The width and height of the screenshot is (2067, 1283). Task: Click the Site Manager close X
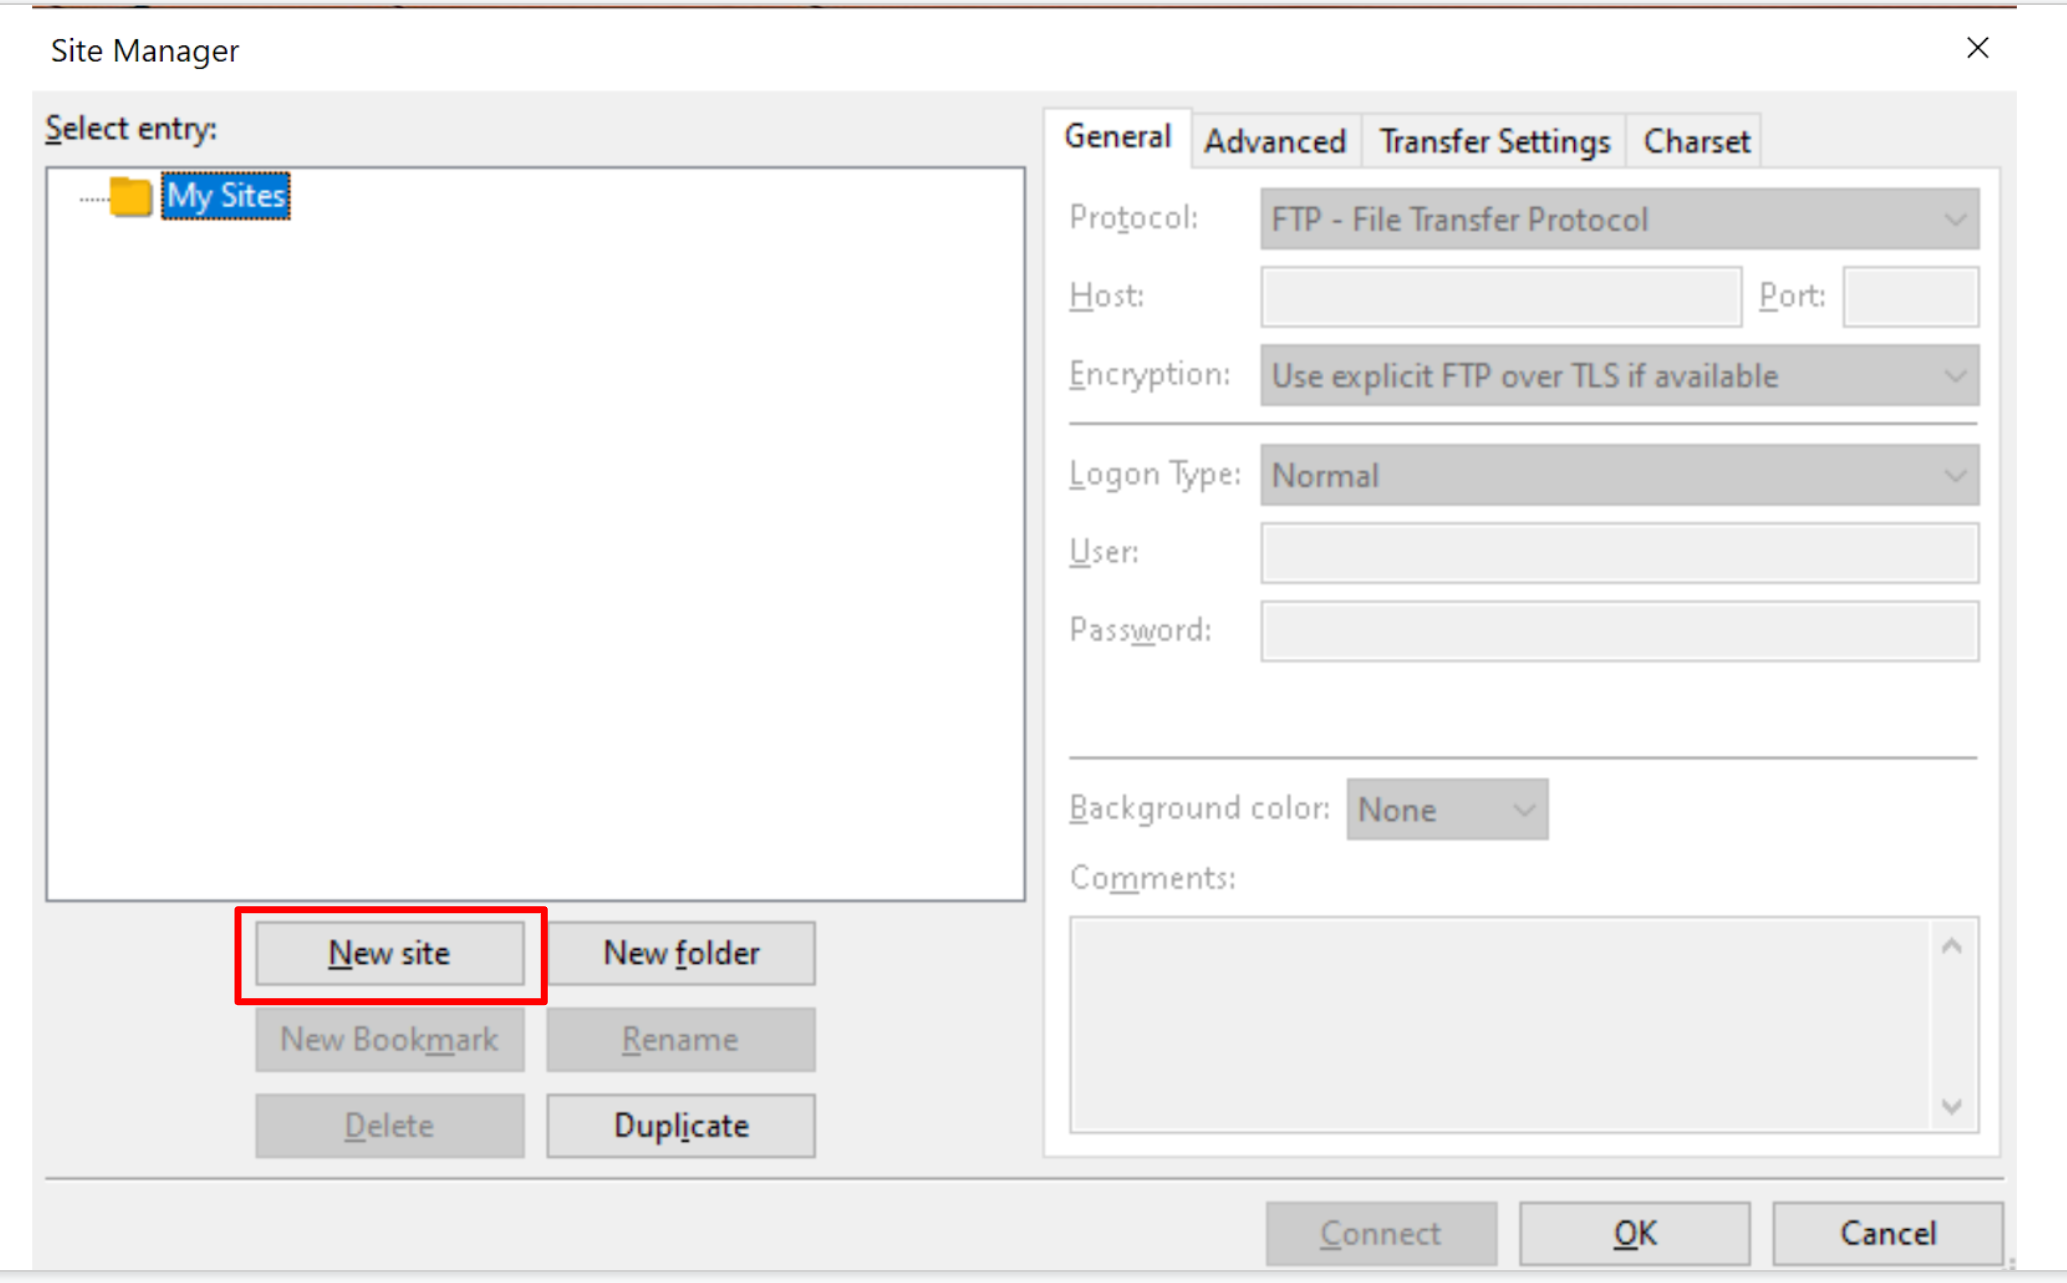point(1977,48)
